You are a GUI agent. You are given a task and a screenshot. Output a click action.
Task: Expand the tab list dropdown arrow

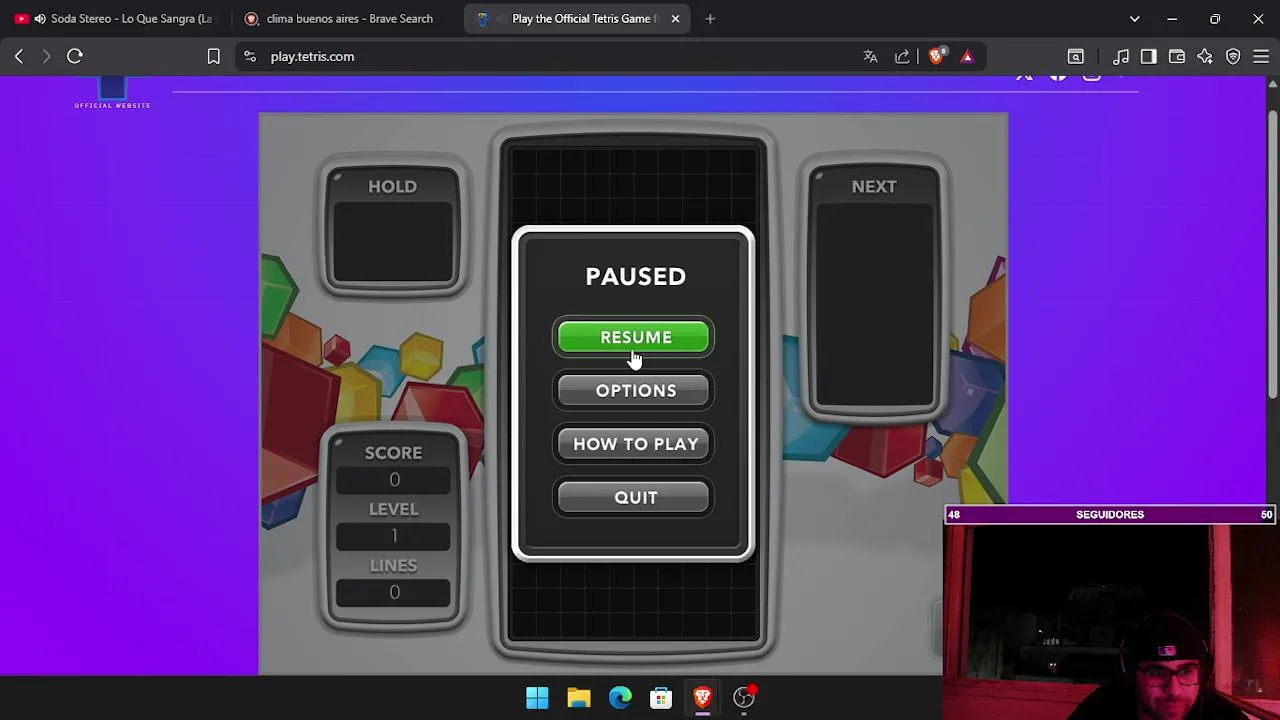pyautogui.click(x=1134, y=19)
